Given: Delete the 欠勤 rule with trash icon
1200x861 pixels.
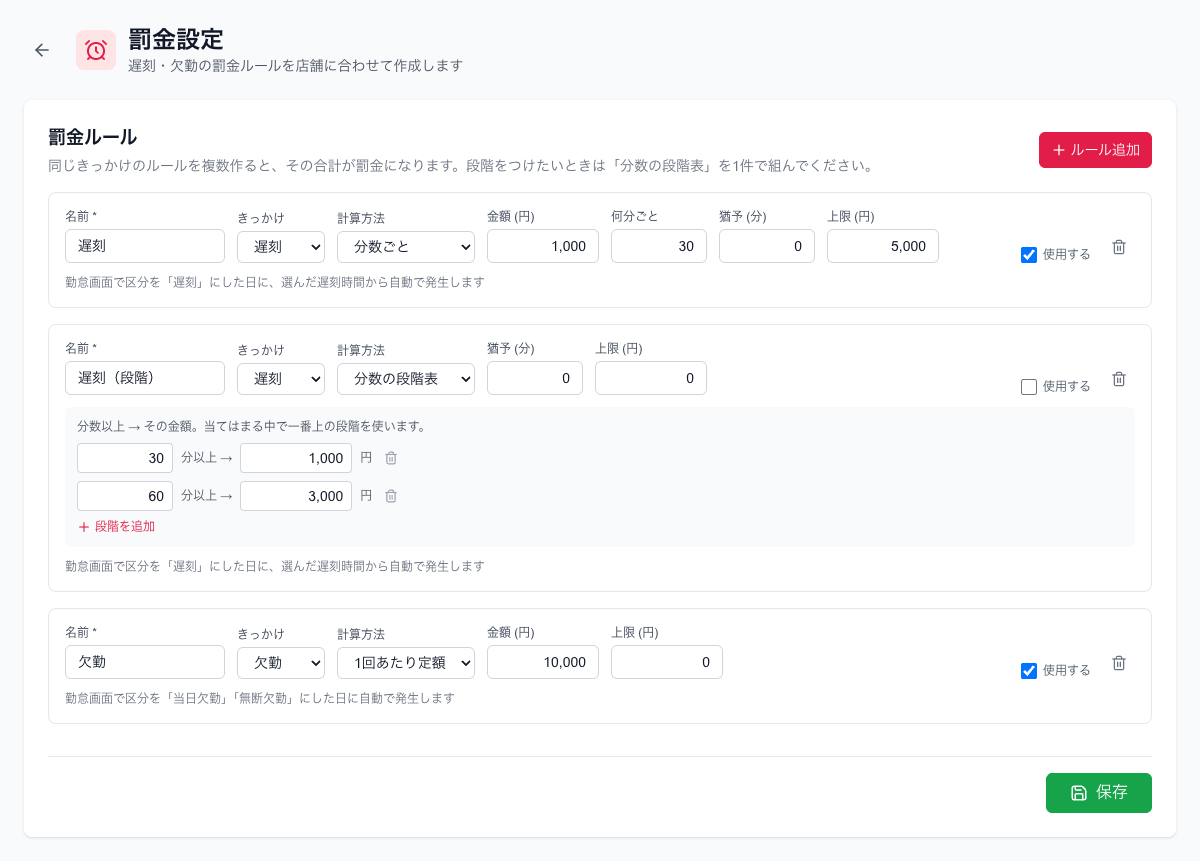Looking at the screenshot, I should [x=1119, y=663].
